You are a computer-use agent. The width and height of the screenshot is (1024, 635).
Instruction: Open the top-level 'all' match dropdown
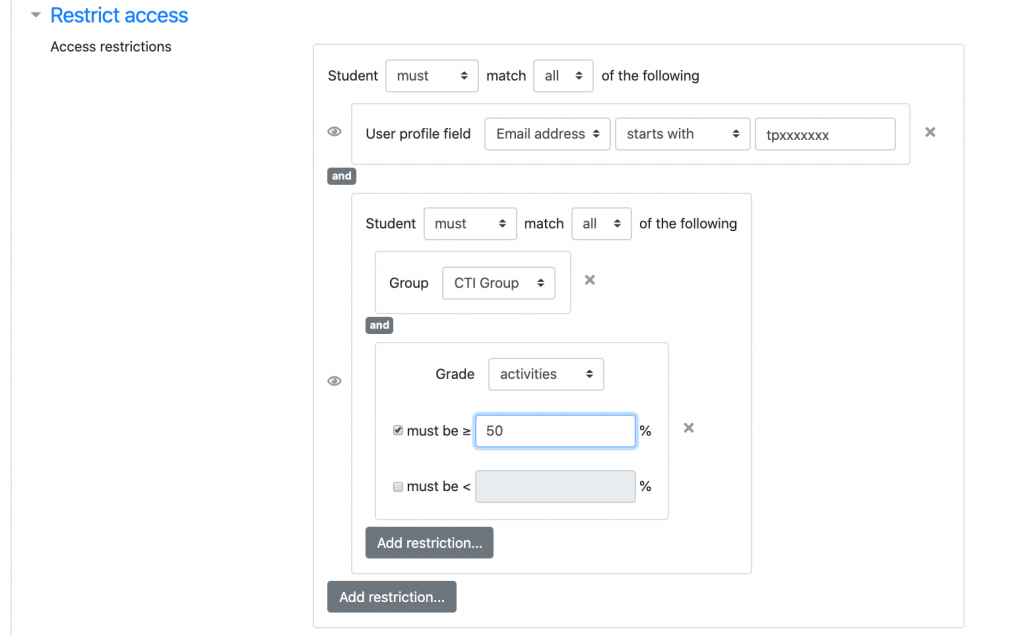(x=563, y=76)
